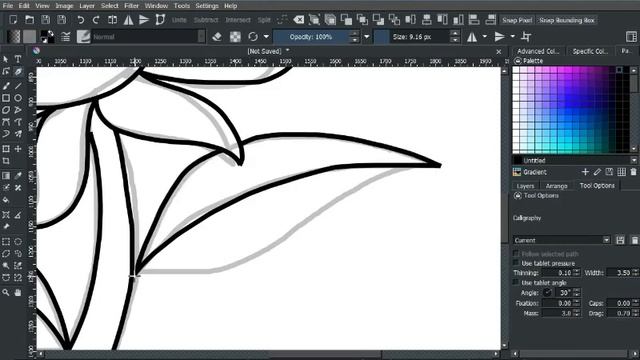
Task: Open the brush settings editor icon
Action: click(x=66, y=37)
